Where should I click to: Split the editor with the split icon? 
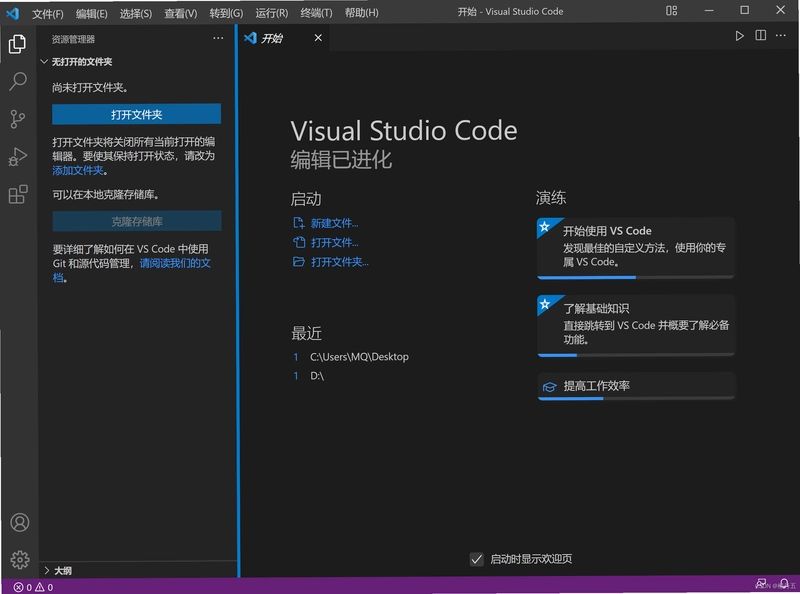point(761,35)
